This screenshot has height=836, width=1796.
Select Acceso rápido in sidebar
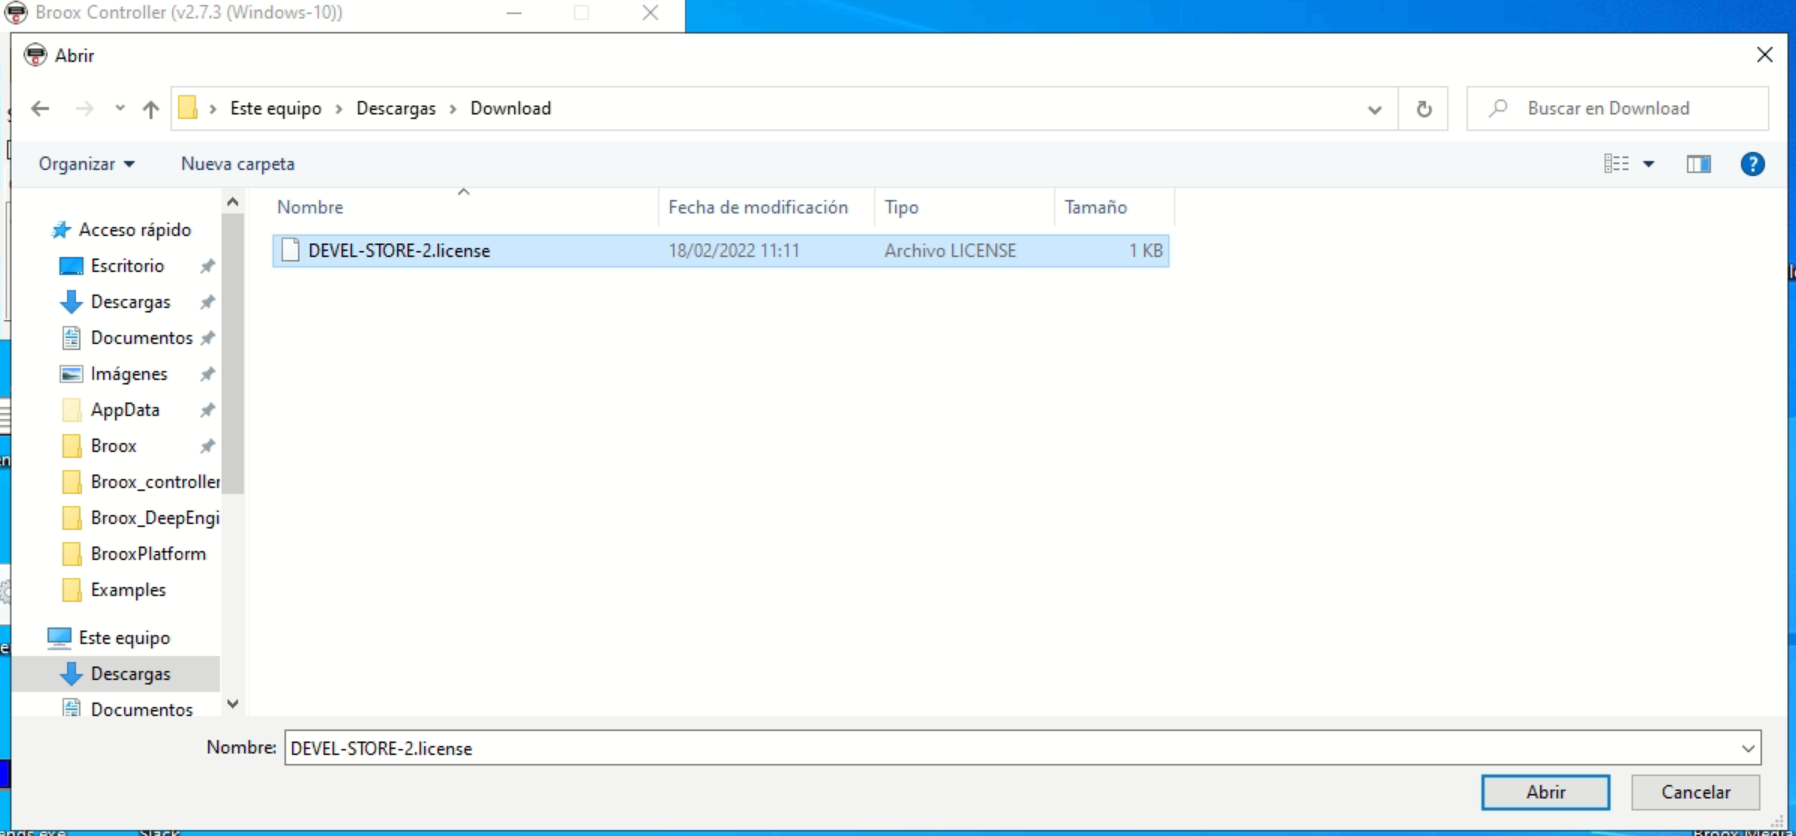point(135,230)
